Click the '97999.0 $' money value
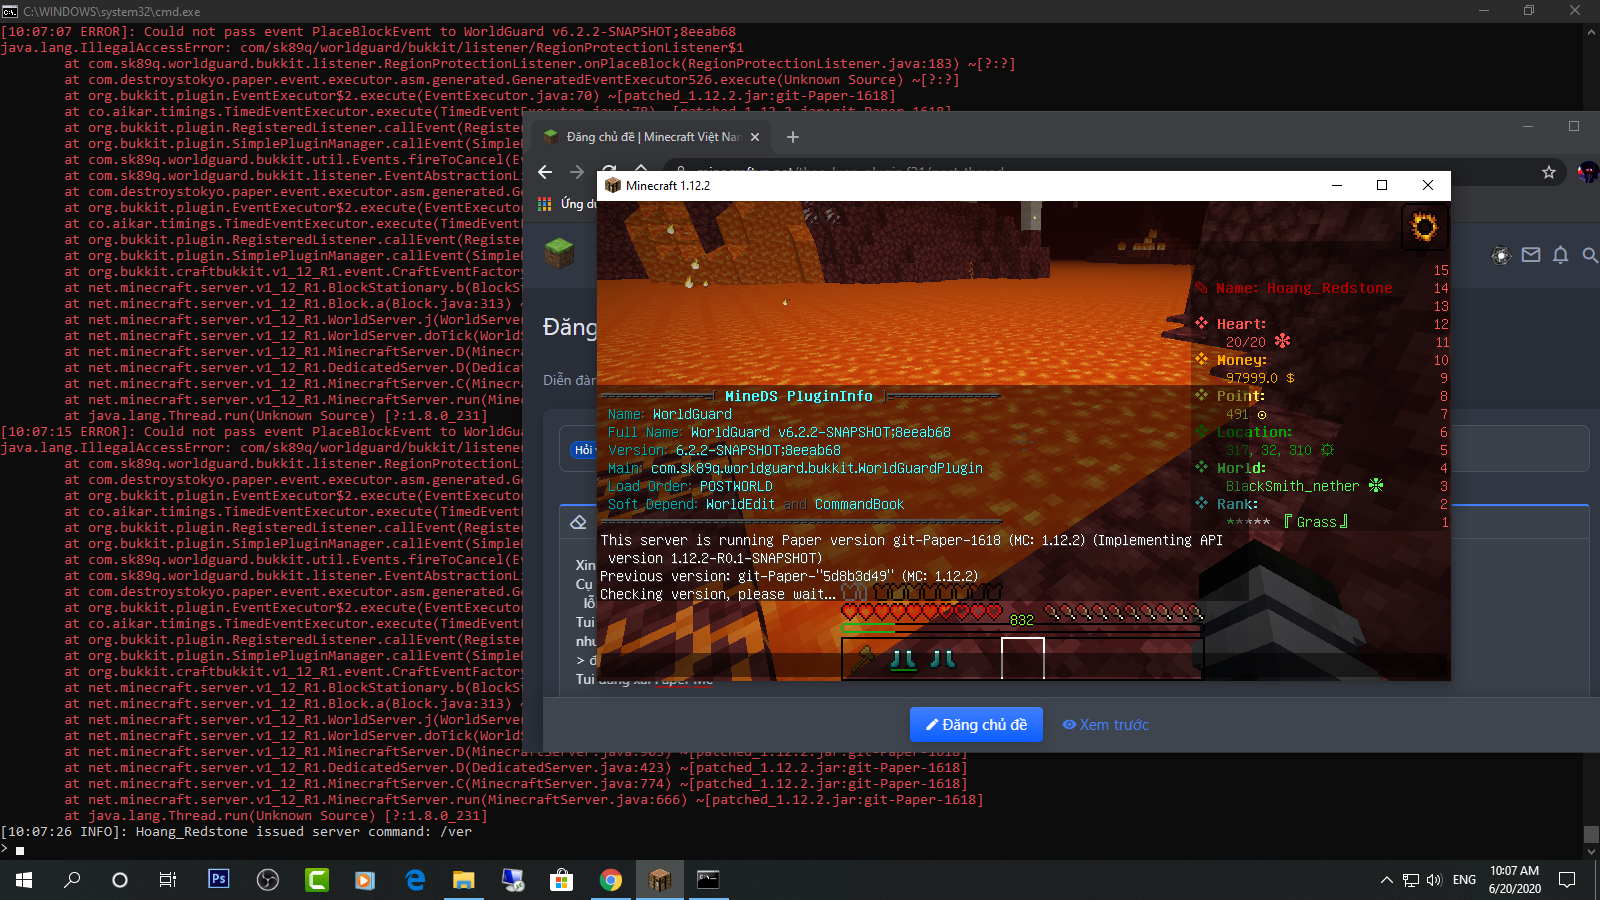1600x900 pixels. click(1260, 378)
